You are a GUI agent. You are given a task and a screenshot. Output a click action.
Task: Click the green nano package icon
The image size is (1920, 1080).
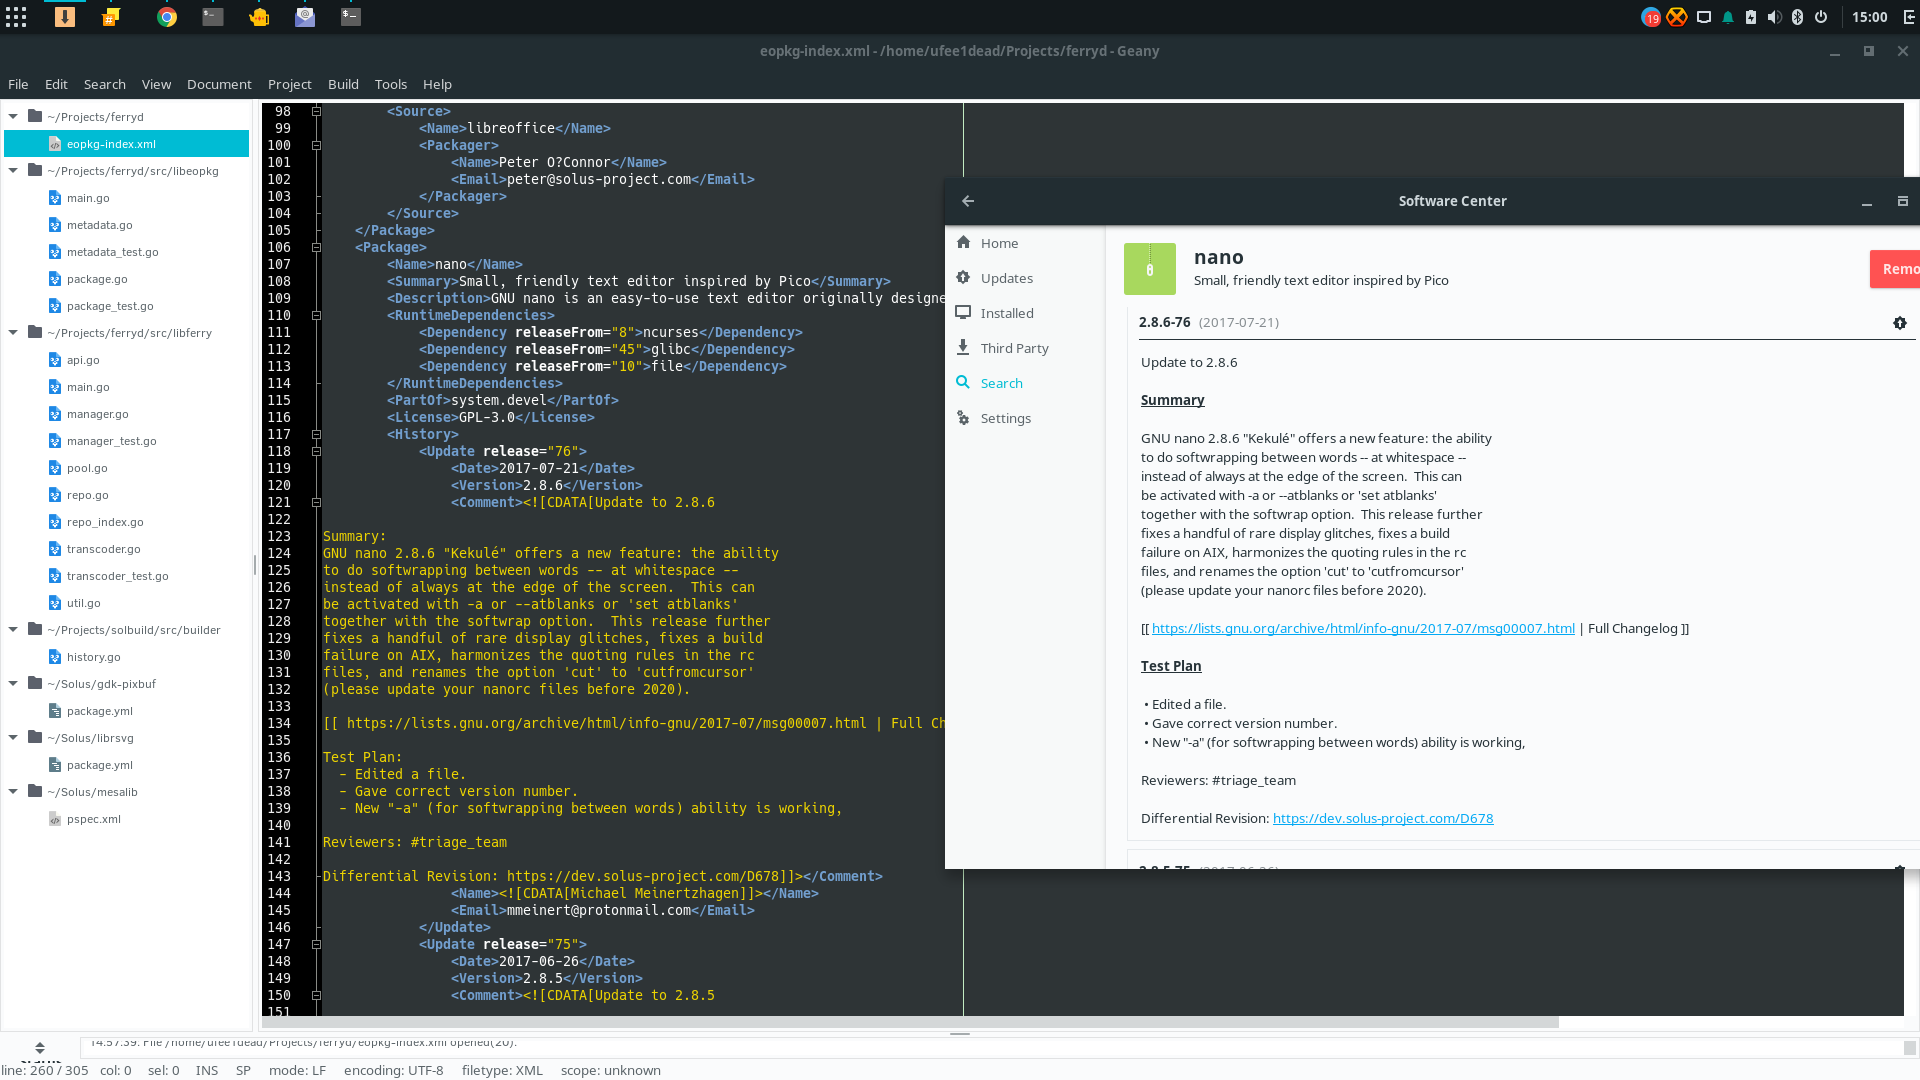[x=1150, y=269]
